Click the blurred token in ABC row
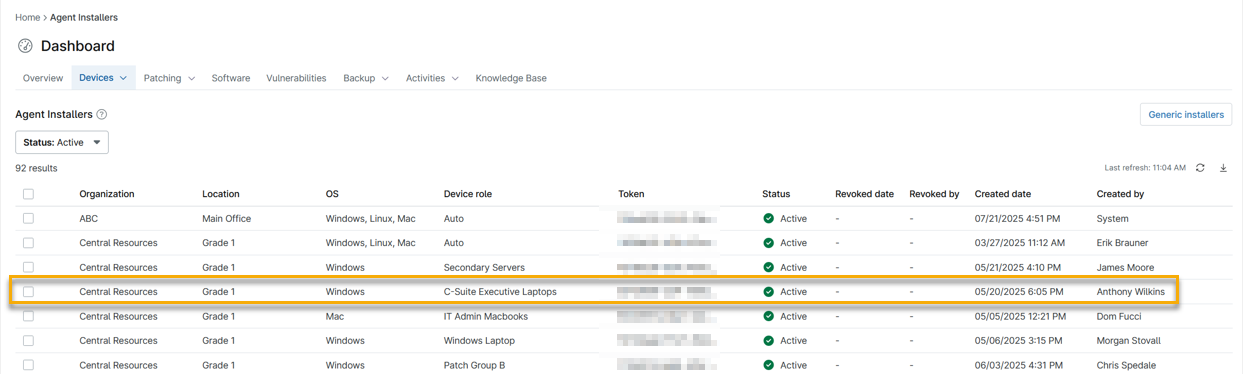The width and height of the screenshot is (1243, 374). point(668,218)
